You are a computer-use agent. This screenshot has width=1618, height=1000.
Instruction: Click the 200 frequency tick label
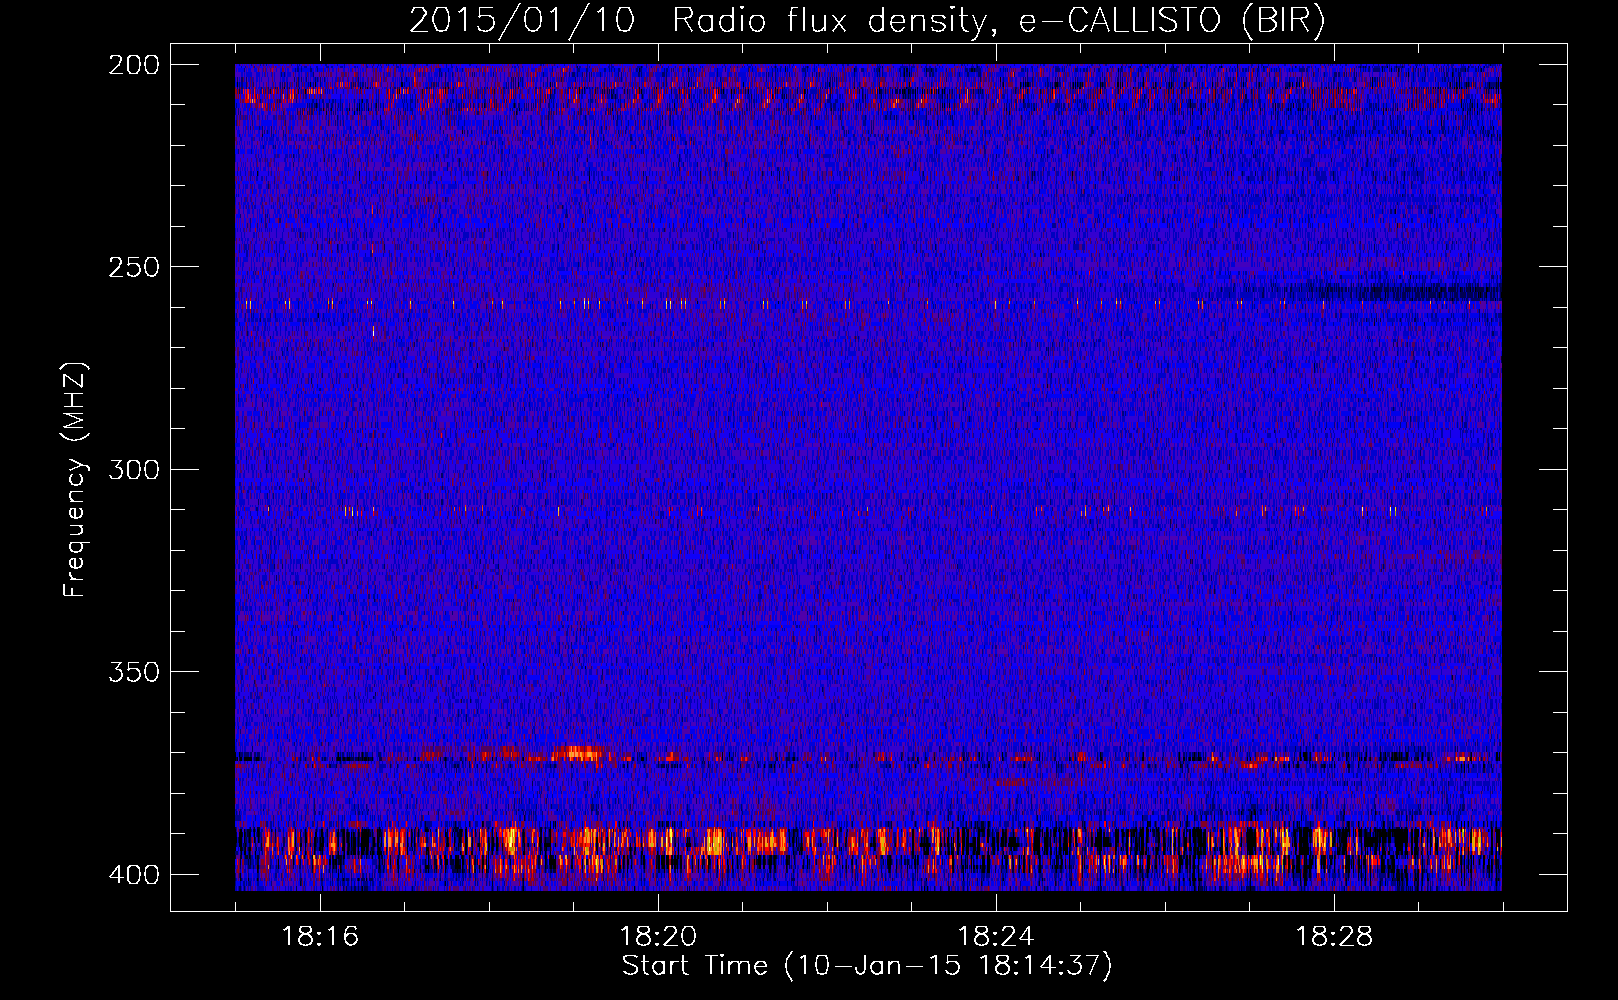134,65
